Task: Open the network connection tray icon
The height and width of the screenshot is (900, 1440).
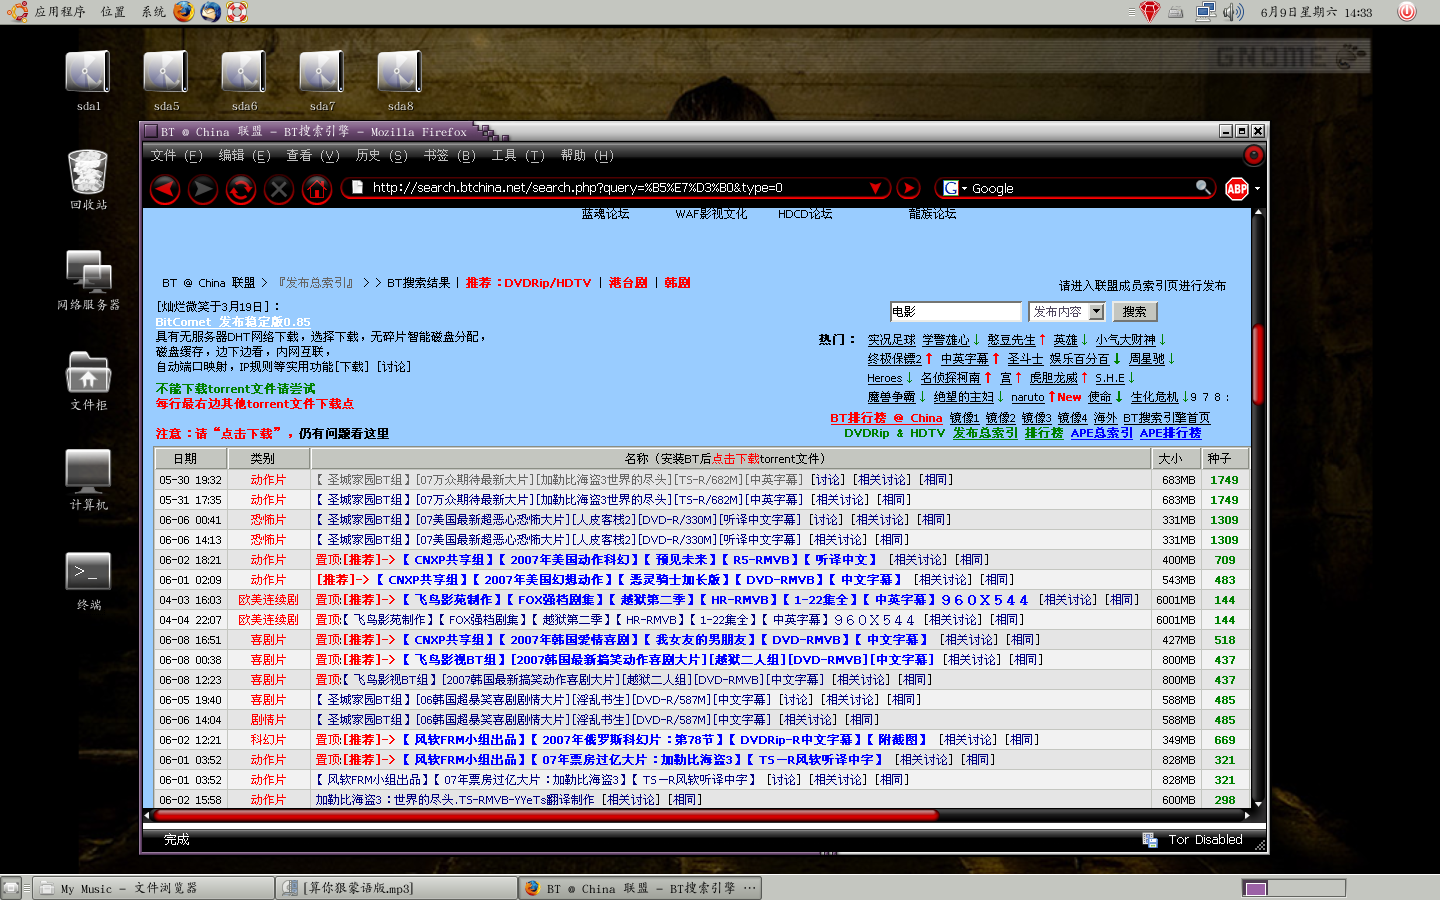Action: (x=1205, y=12)
